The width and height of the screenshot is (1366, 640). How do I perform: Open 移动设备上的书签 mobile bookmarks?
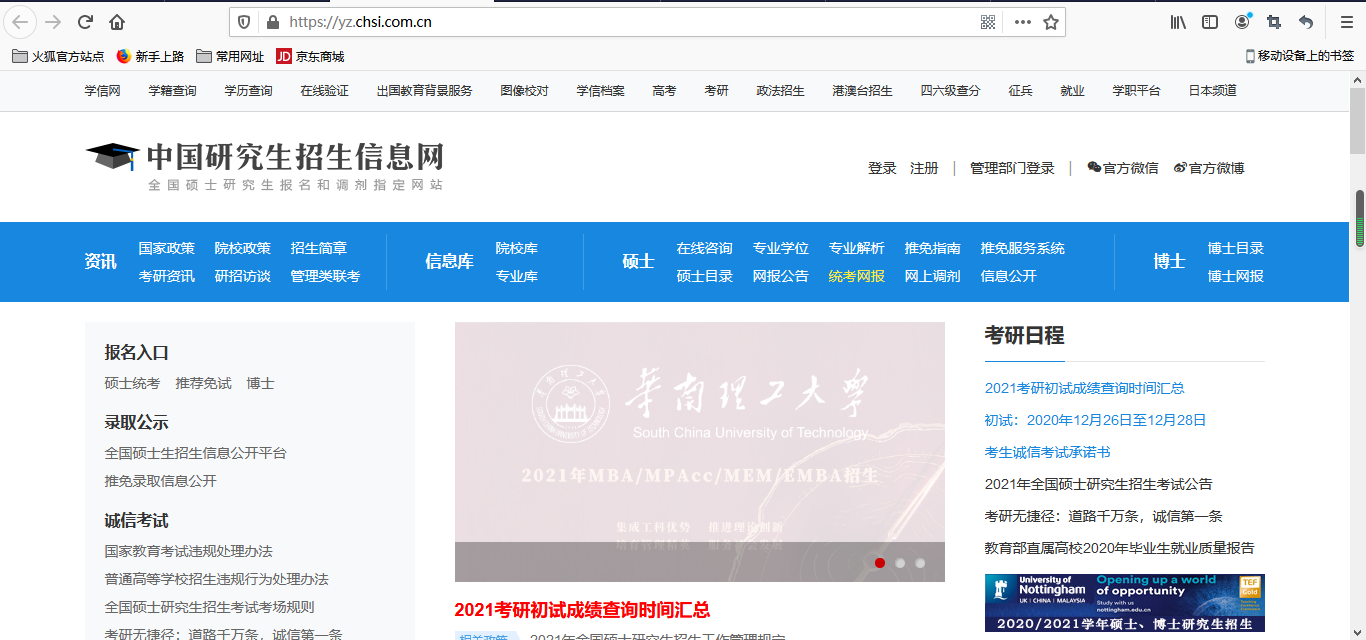1300,56
